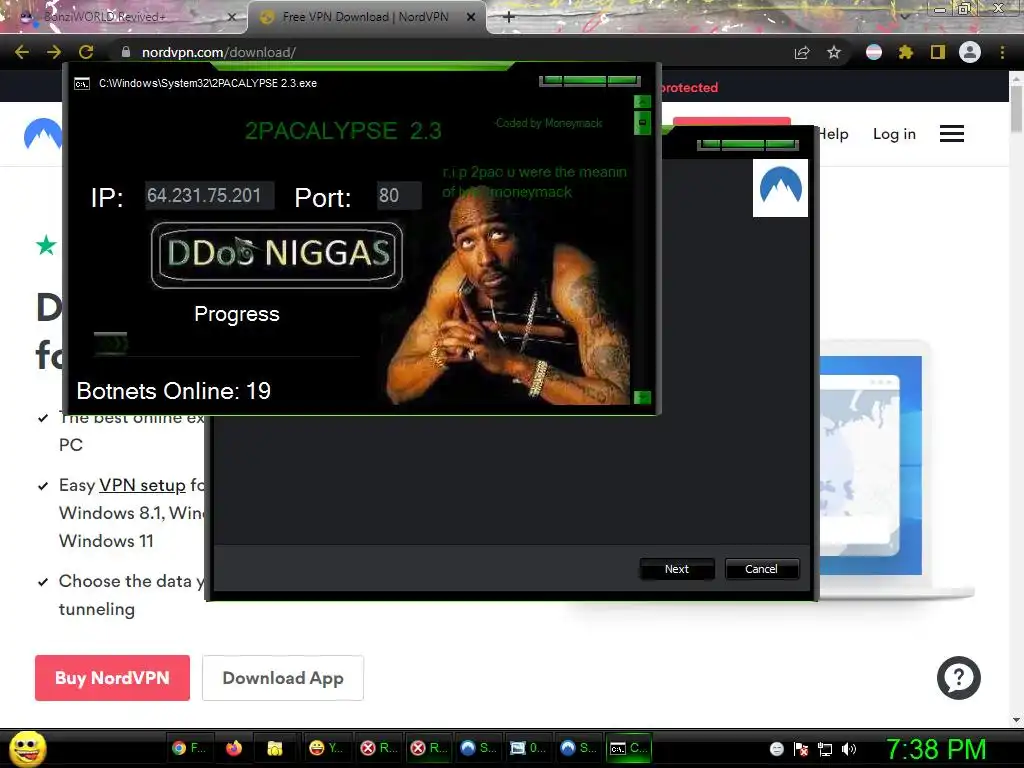1024x768 pixels.
Task: Open the Chrome three-dot menu
Action: coord(1002,52)
